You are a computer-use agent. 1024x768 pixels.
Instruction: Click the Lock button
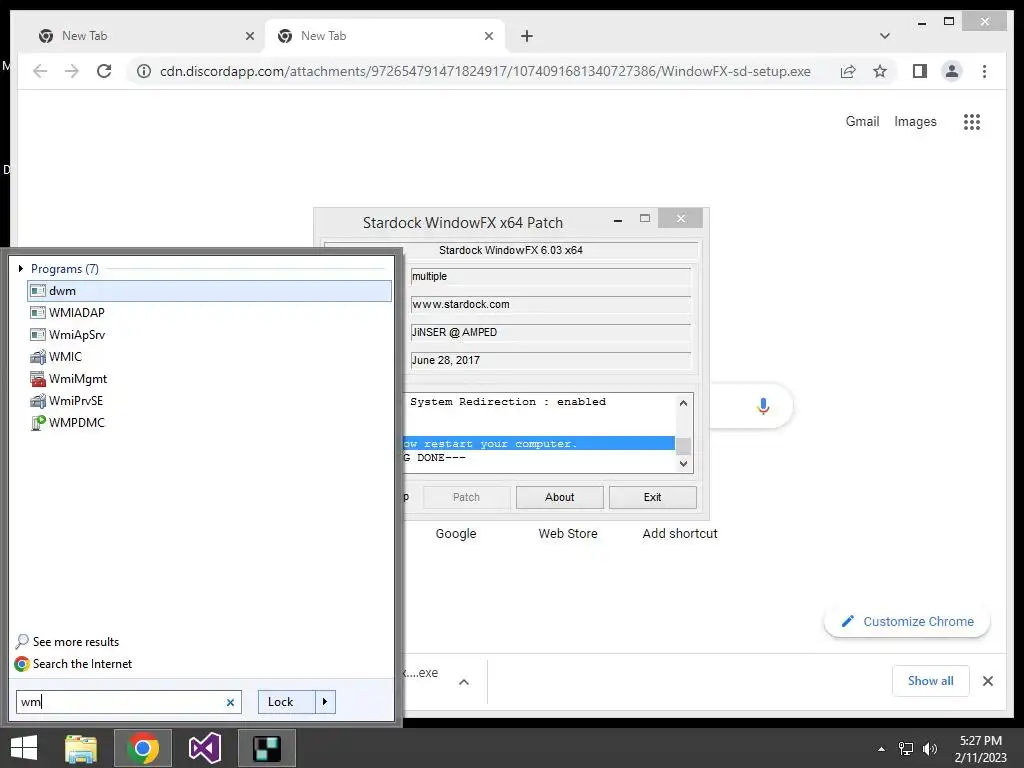287,702
